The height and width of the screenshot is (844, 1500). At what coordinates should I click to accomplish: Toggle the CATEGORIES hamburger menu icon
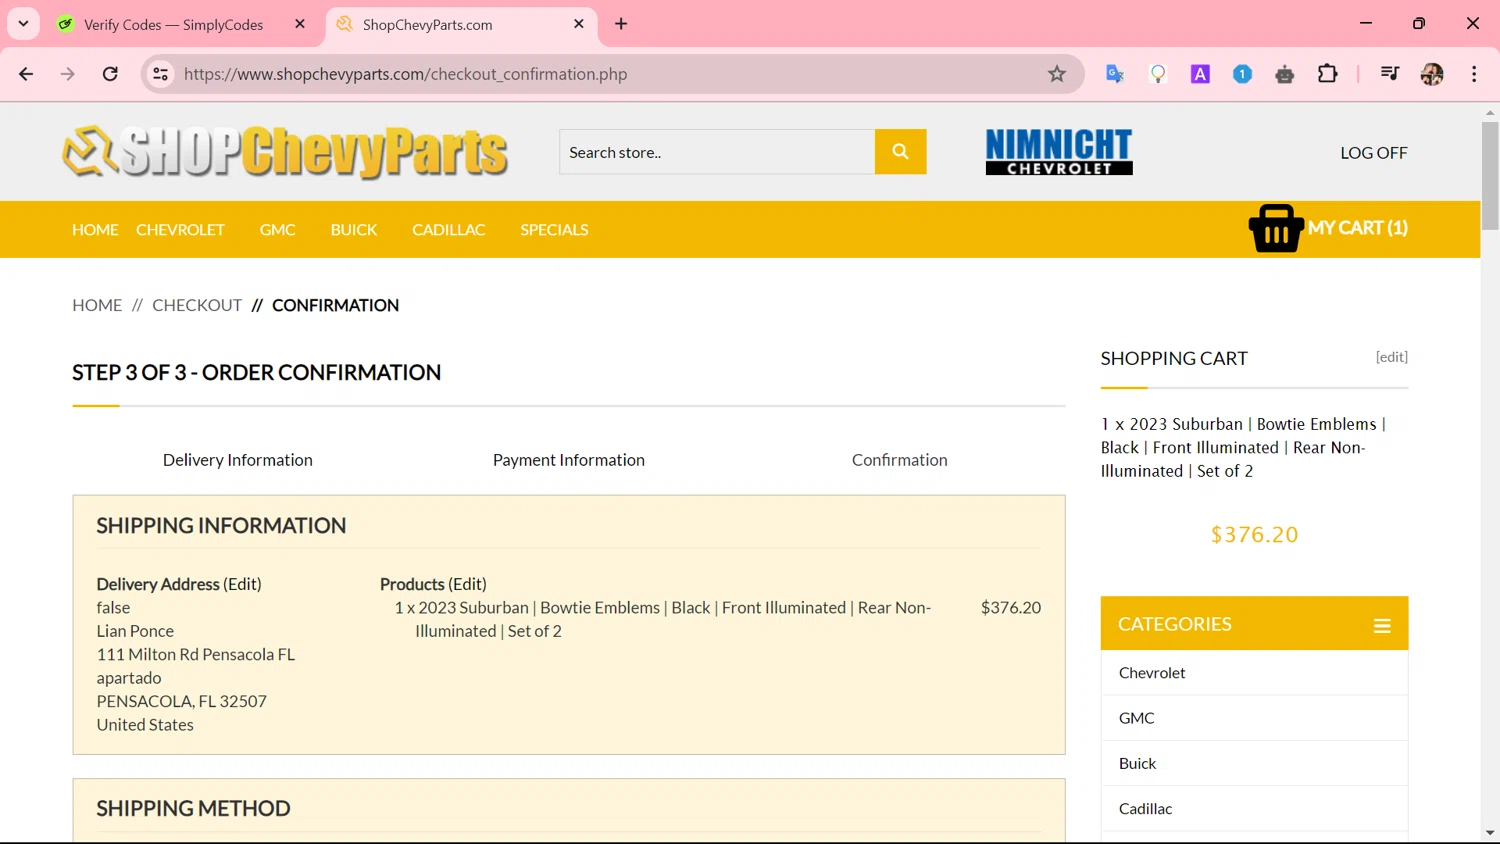1382,626
